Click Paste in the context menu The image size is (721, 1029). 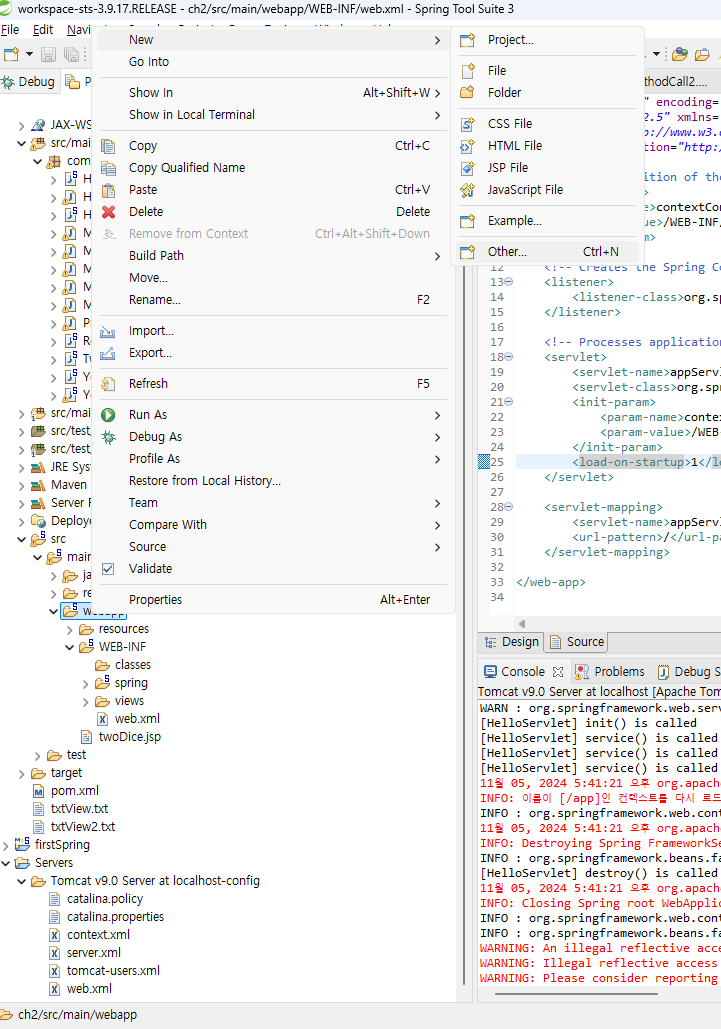pyautogui.click(x=272, y=190)
